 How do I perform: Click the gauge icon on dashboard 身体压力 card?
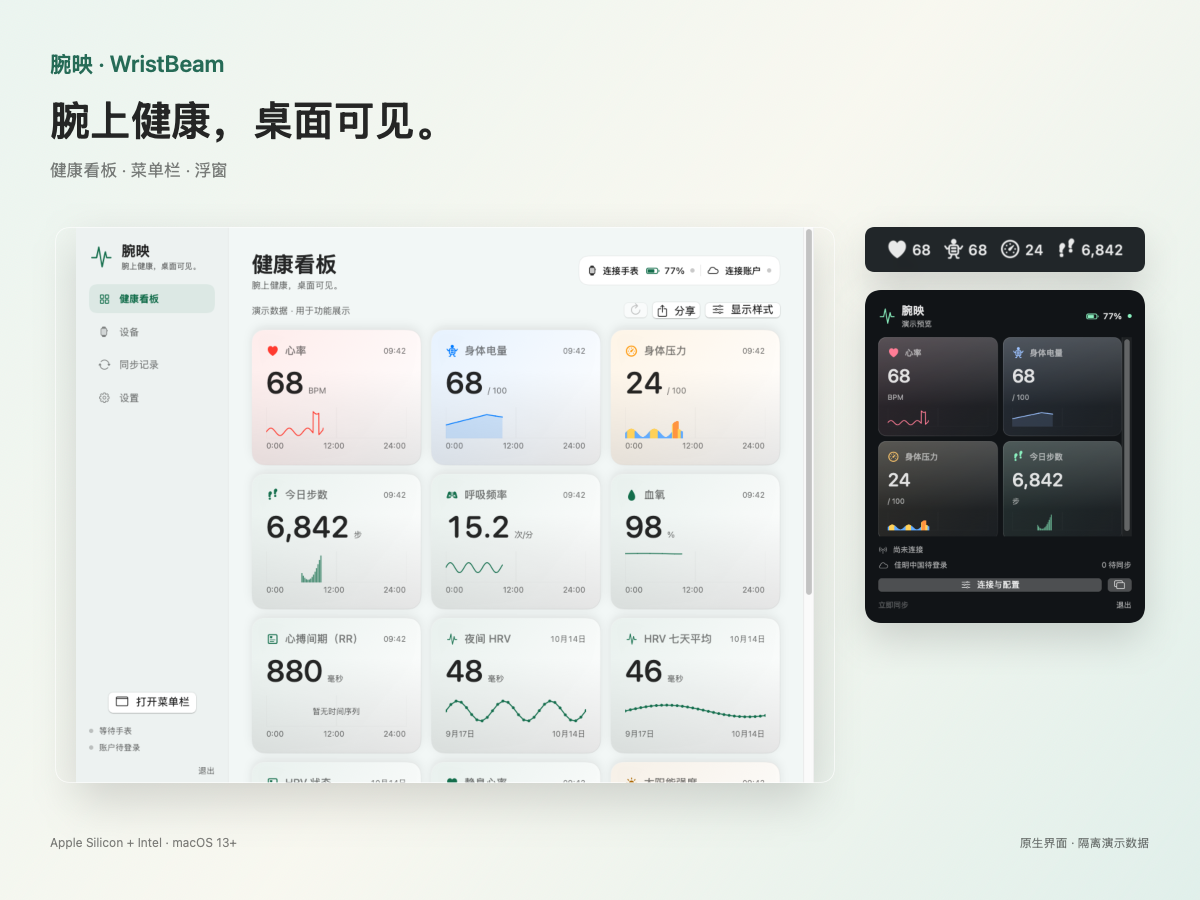631,351
